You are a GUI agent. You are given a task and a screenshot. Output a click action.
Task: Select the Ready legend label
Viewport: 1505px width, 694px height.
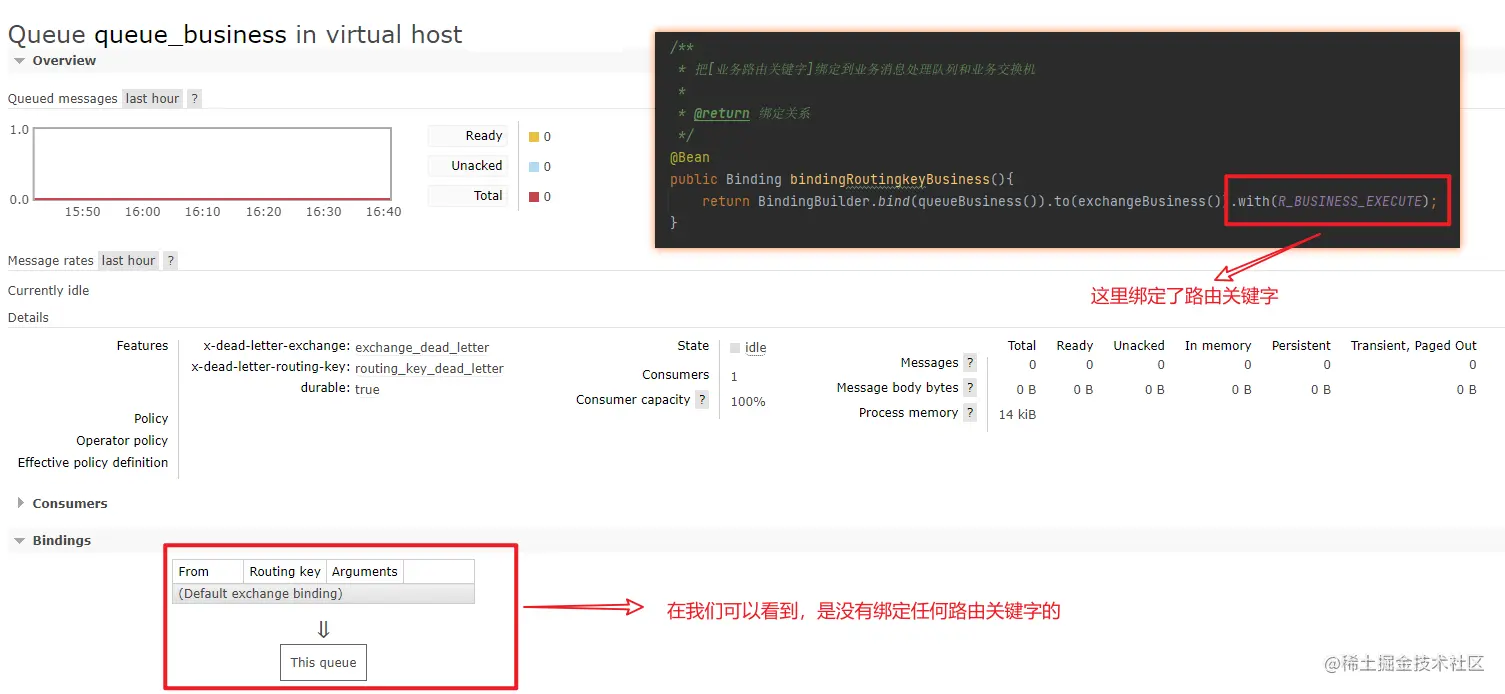(467, 136)
